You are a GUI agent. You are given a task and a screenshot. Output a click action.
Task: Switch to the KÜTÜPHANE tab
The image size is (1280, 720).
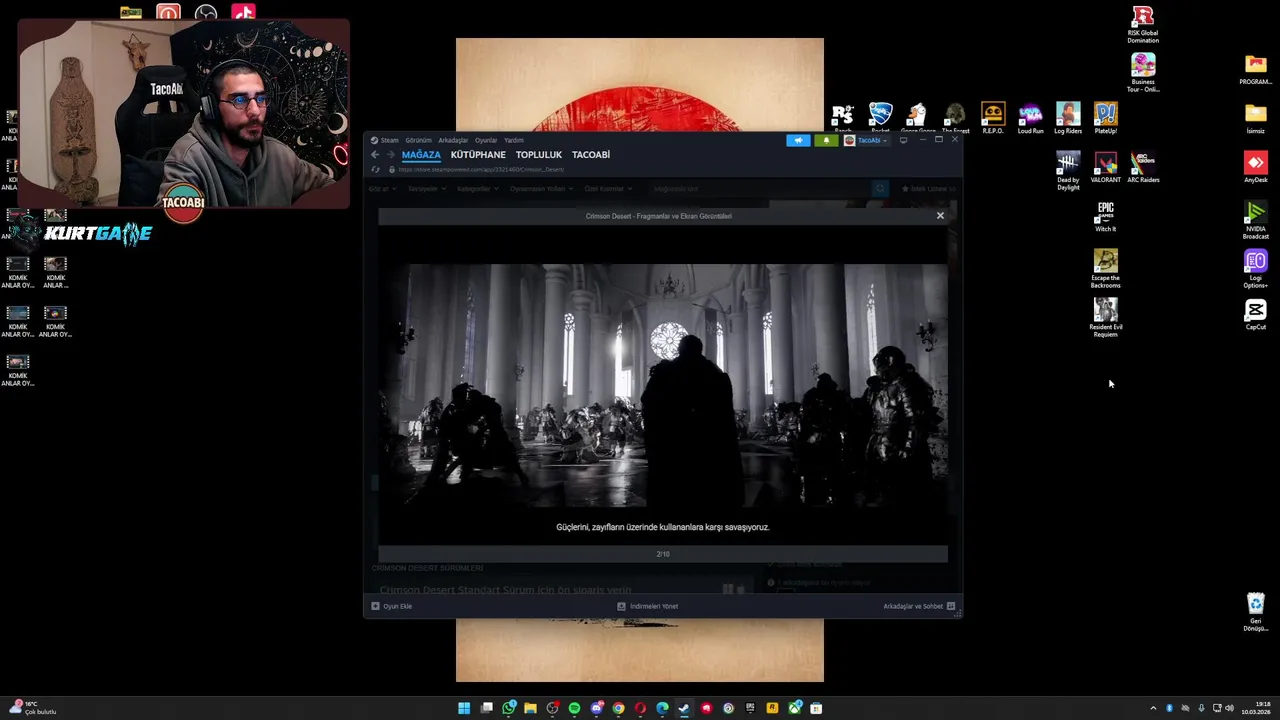(x=478, y=155)
